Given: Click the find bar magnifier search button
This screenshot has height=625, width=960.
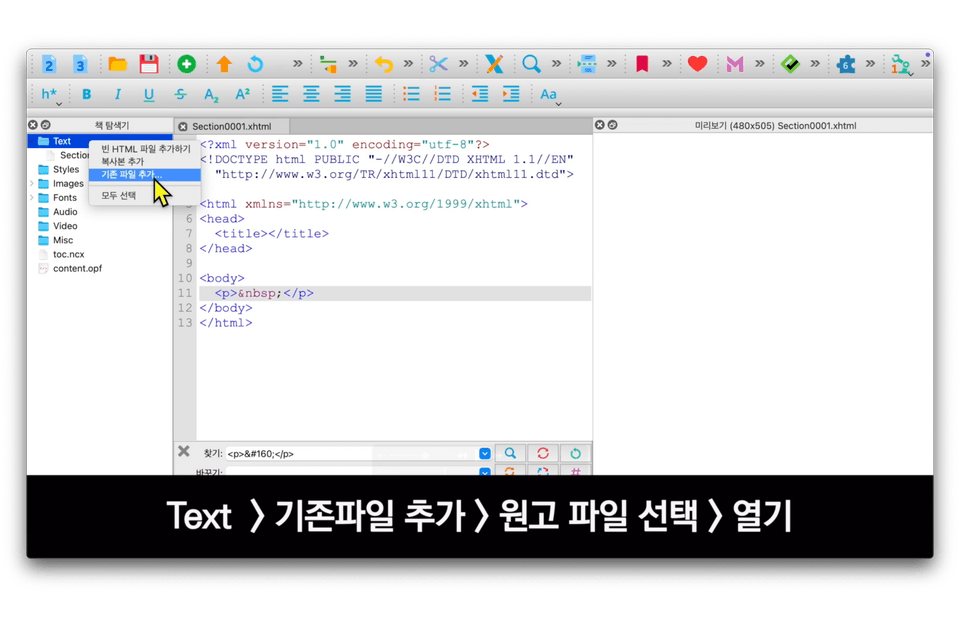Looking at the screenshot, I should [510, 454].
